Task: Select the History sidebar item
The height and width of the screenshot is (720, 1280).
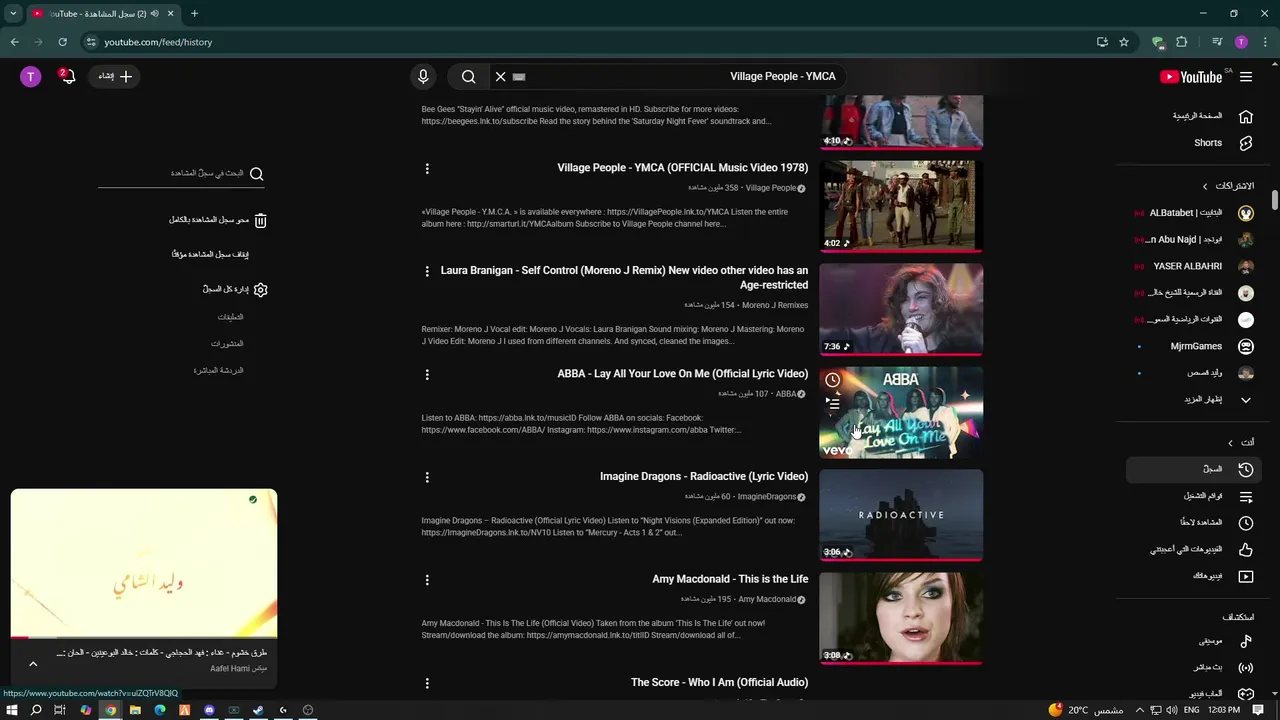Action: coord(1196,469)
